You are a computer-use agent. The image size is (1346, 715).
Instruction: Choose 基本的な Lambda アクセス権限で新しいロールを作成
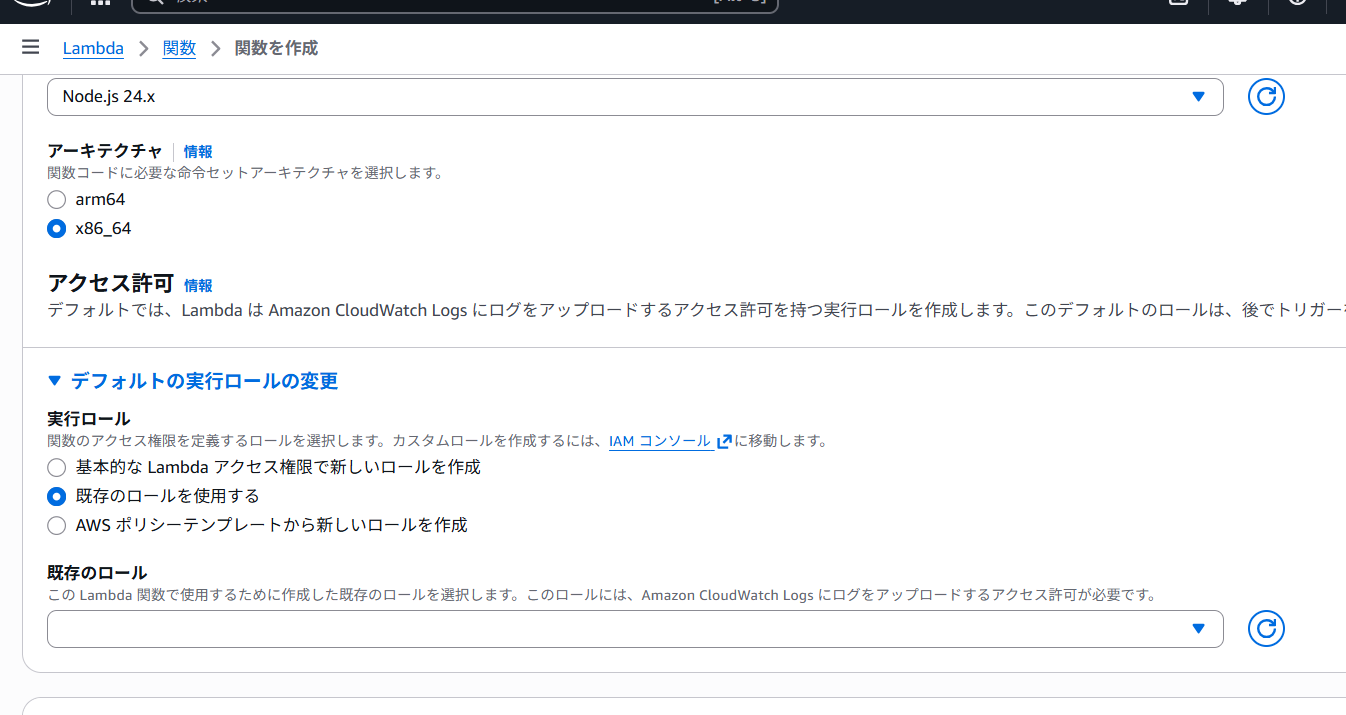pyautogui.click(x=57, y=467)
